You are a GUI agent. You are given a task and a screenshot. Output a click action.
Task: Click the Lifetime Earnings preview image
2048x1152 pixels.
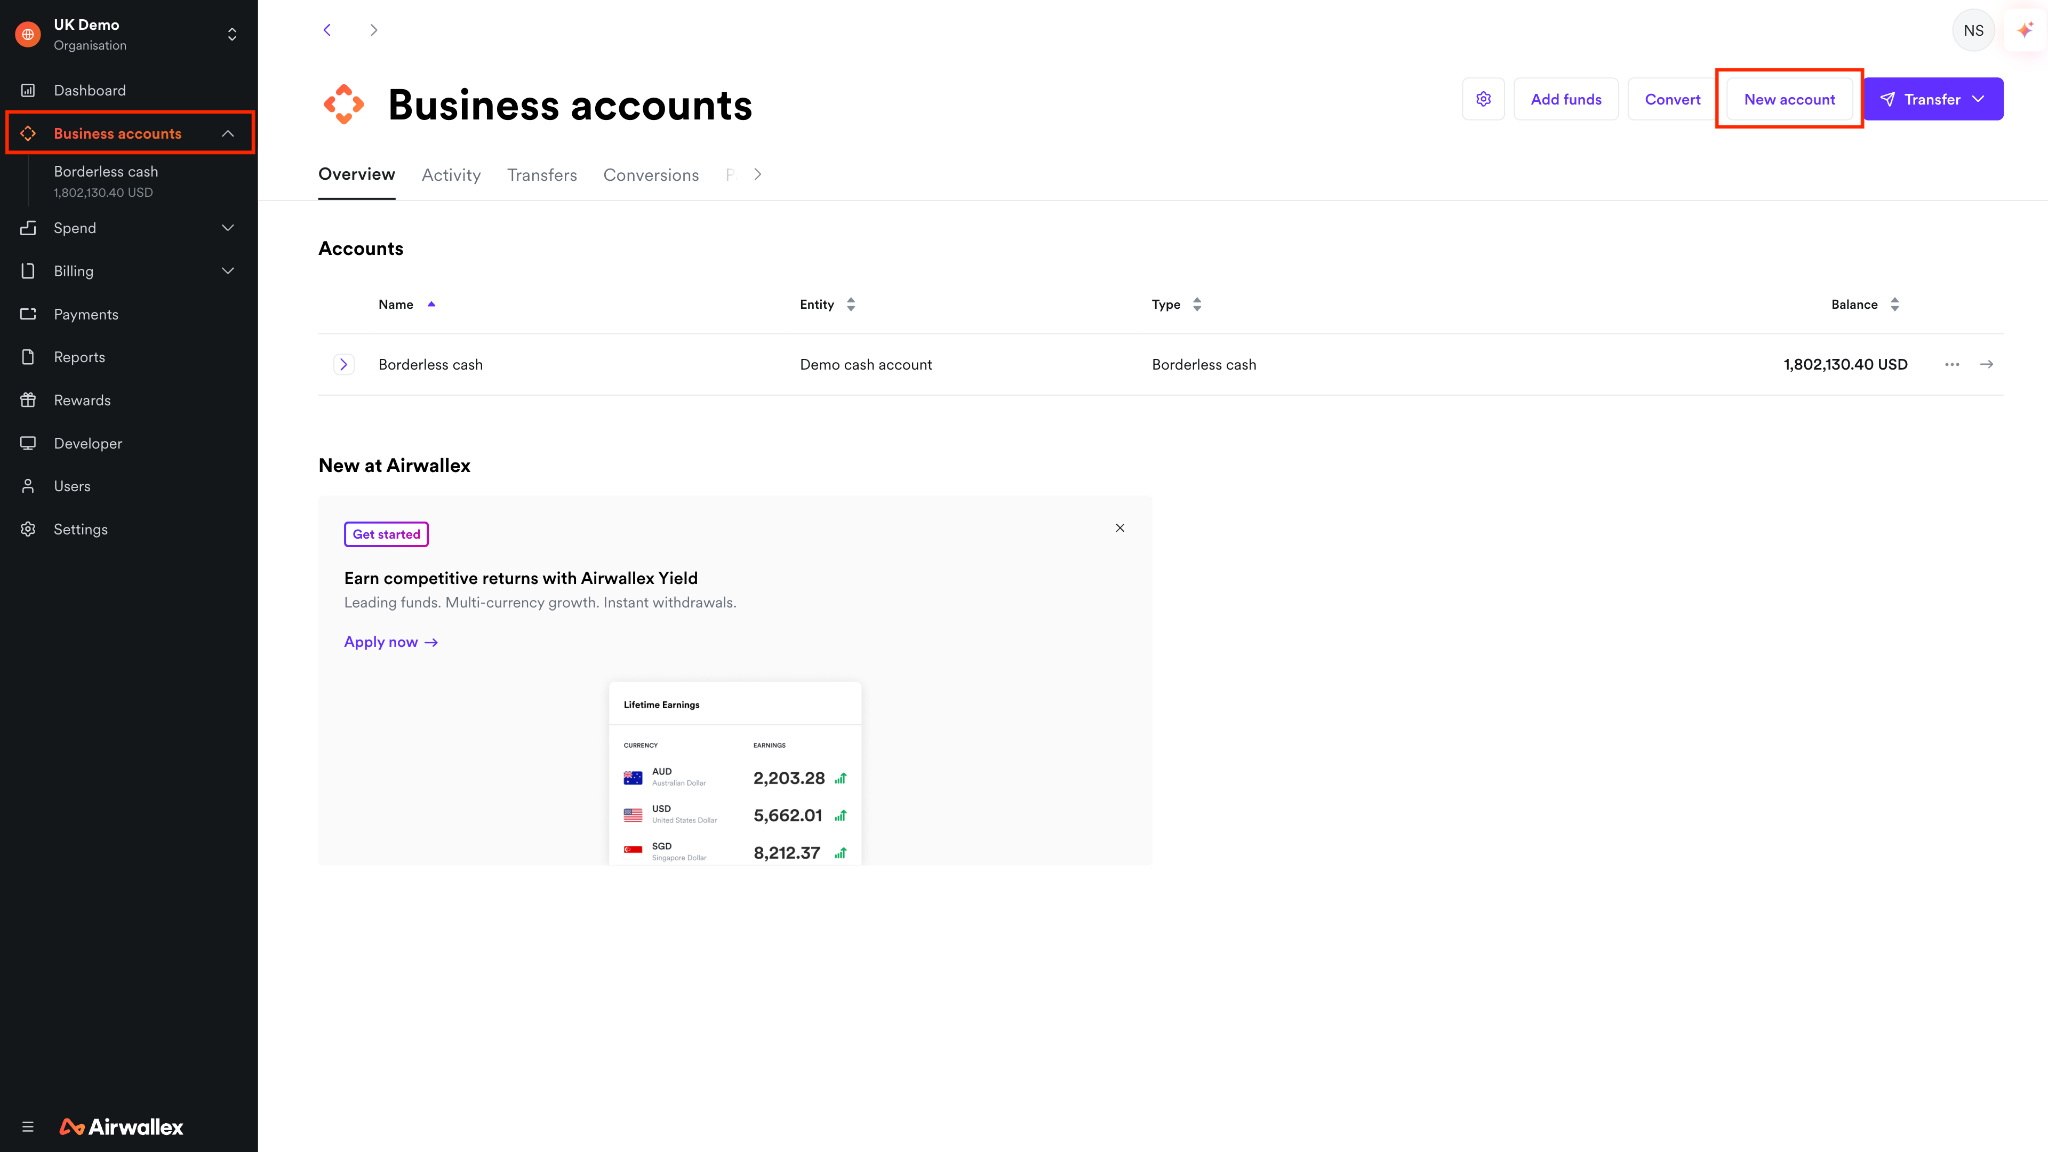735,773
